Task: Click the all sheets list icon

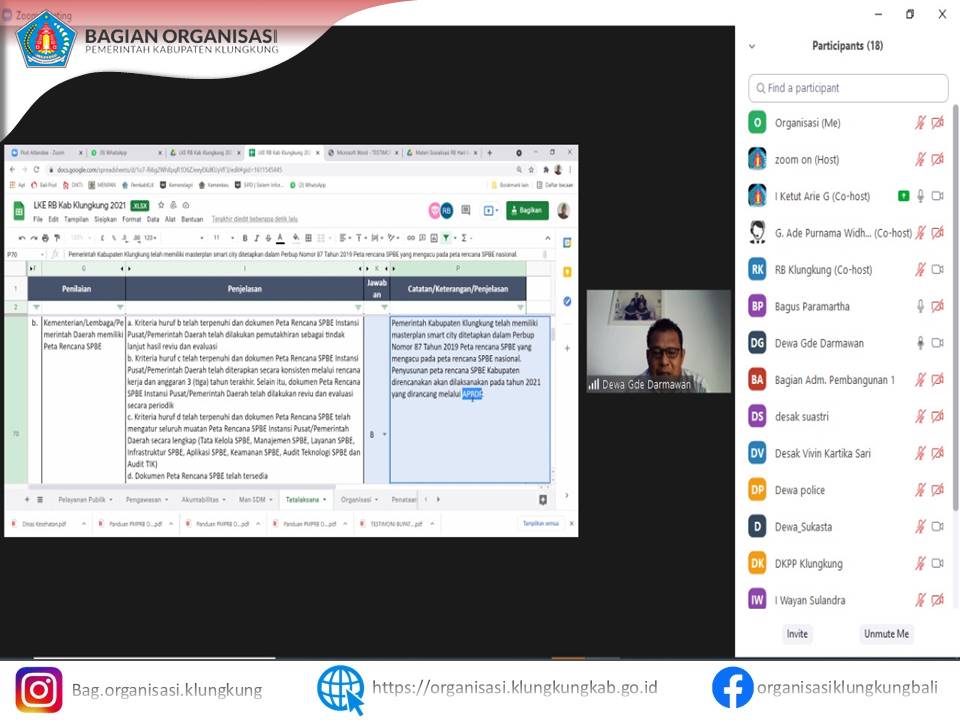Action: pyautogui.click(x=40, y=498)
